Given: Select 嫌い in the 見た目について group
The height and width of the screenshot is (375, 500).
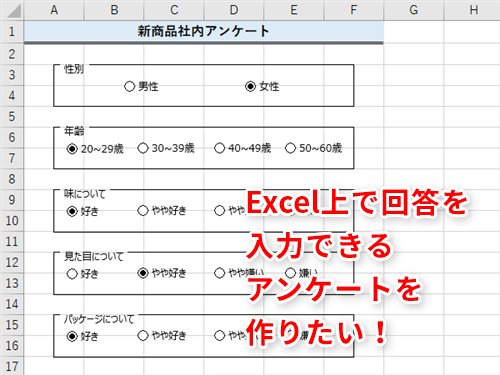Looking at the screenshot, I should (290, 273).
